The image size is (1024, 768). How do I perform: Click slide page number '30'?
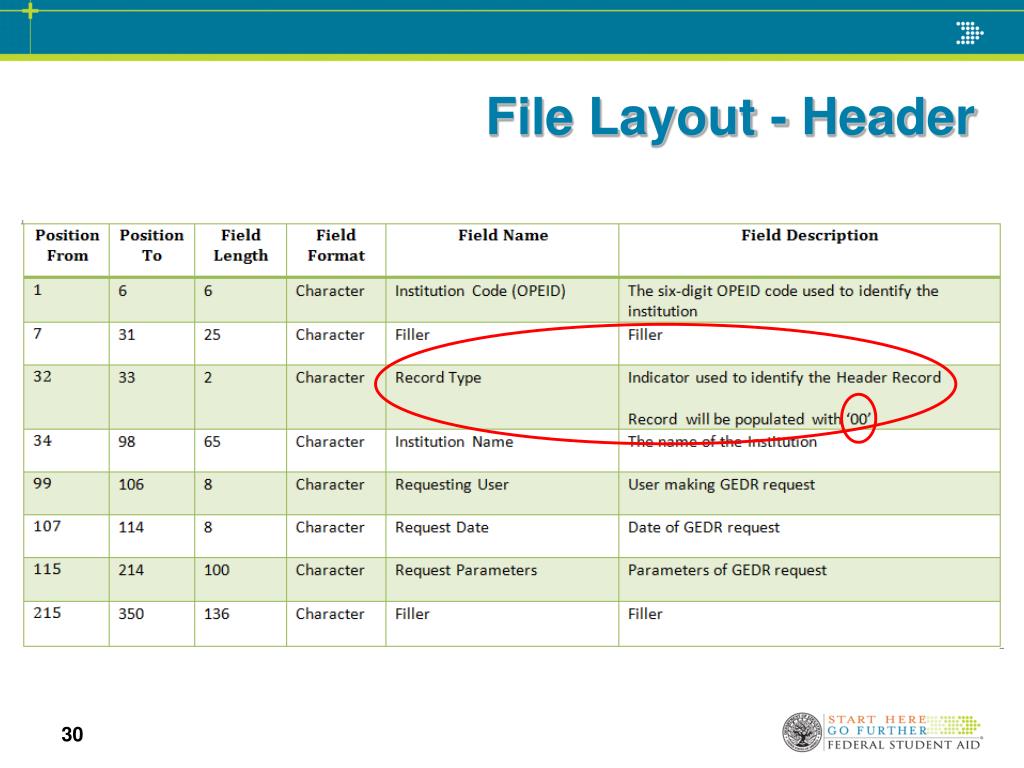[x=72, y=735]
